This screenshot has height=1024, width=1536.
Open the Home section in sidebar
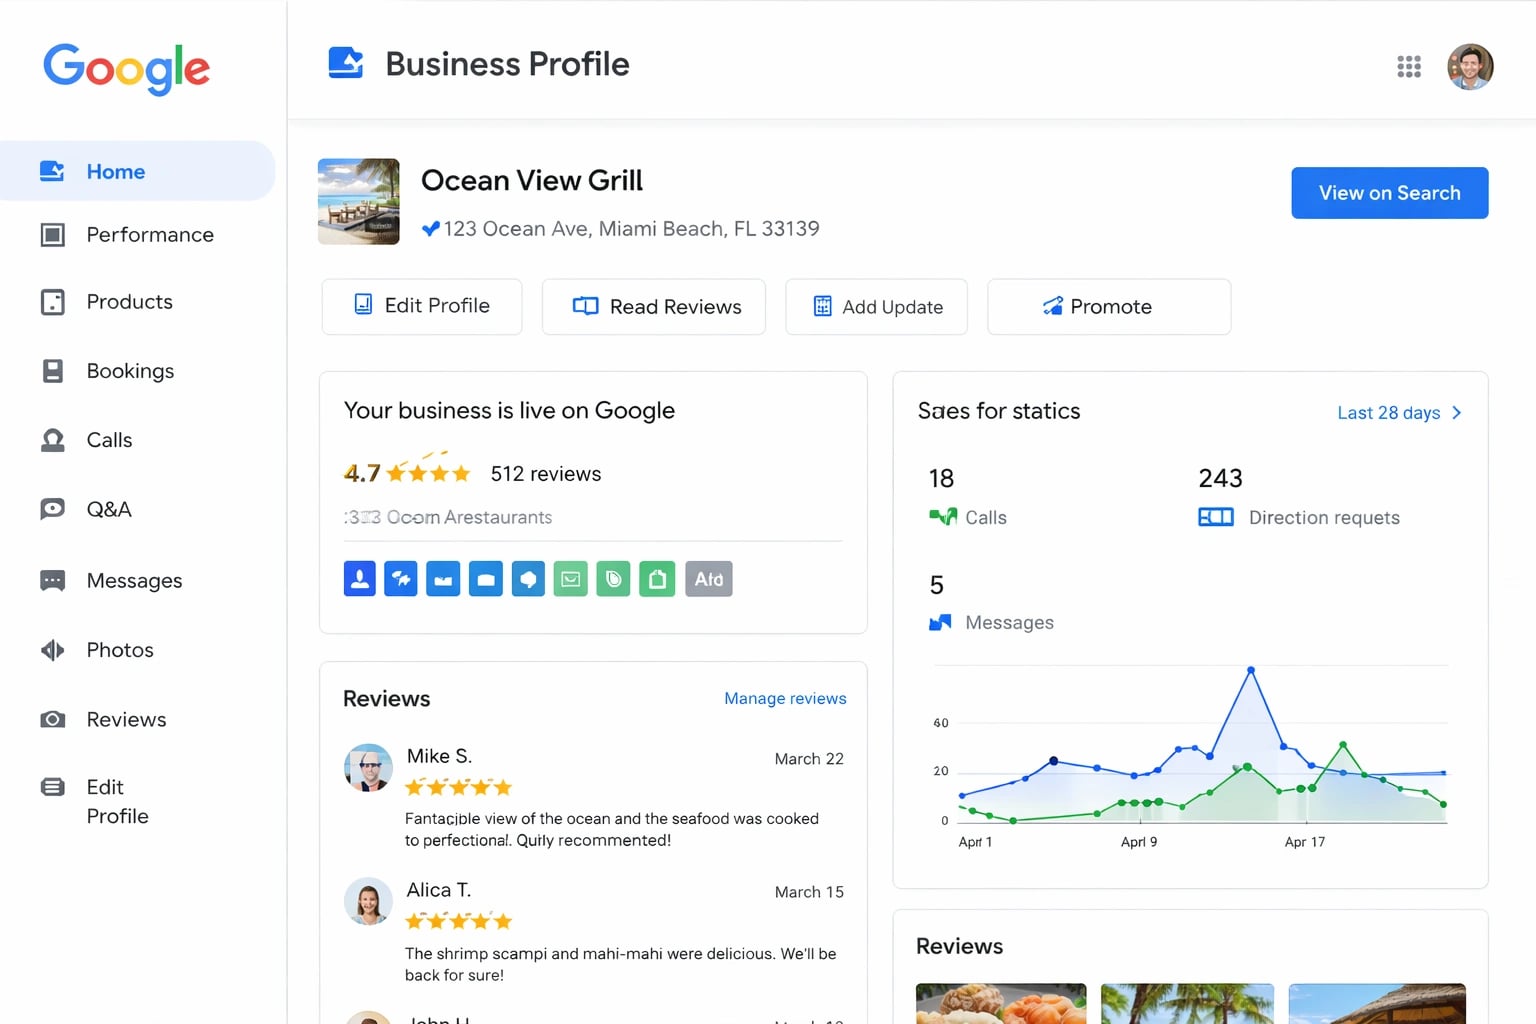[x=114, y=171]
